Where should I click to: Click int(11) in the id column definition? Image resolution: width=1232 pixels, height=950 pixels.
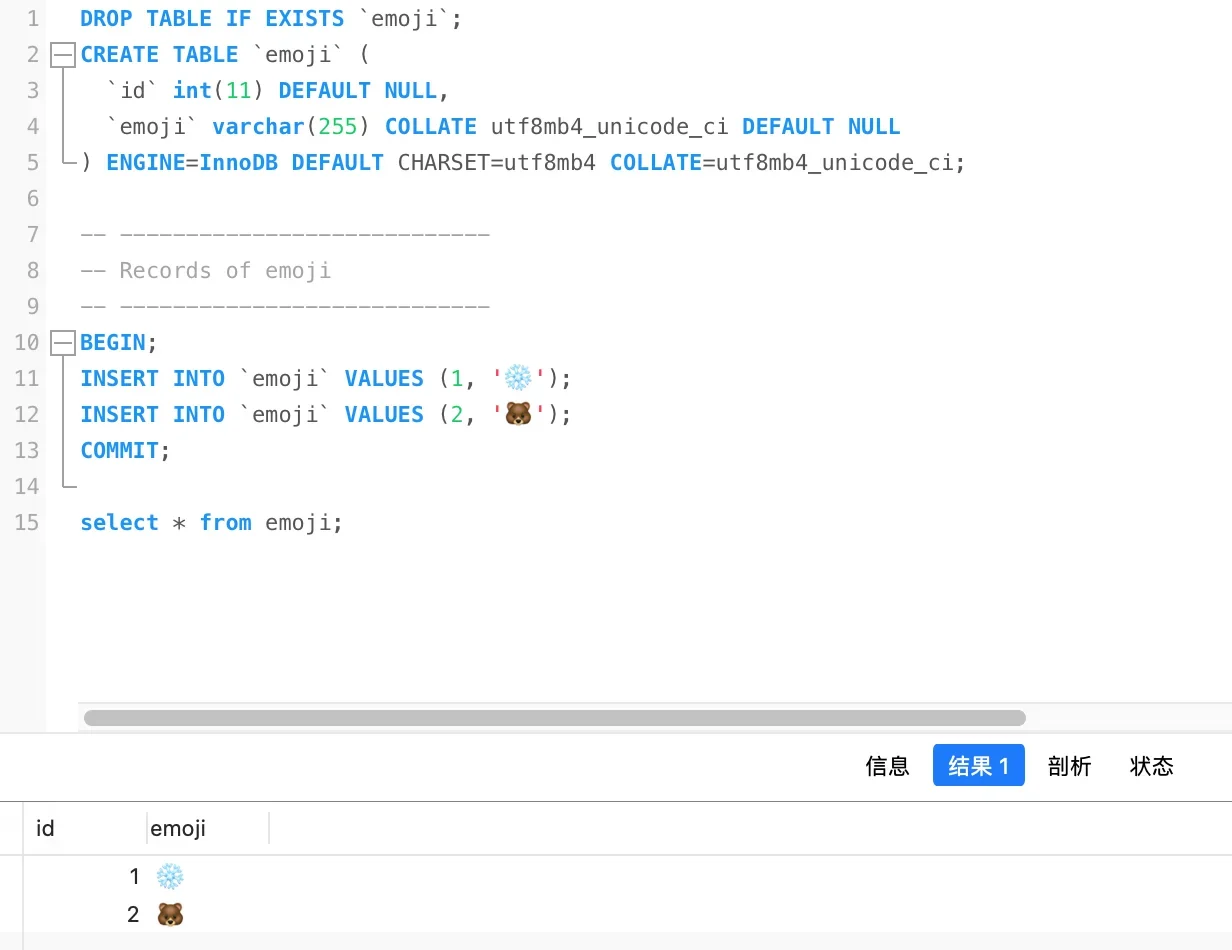click(x=218, y=91)
